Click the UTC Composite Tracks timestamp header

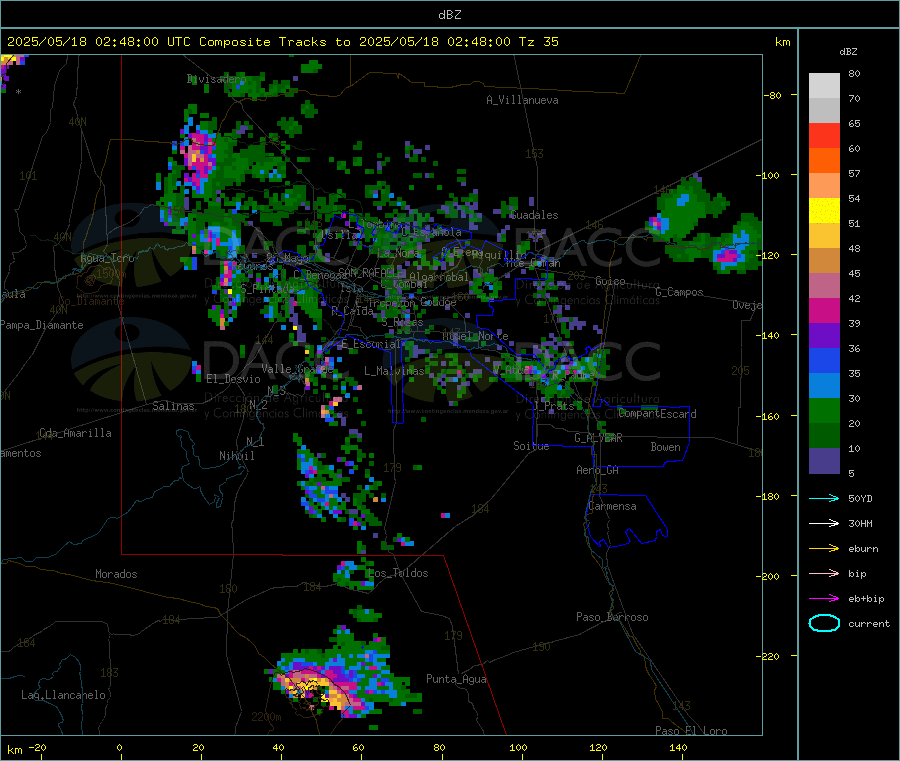(x=282, y=42)
